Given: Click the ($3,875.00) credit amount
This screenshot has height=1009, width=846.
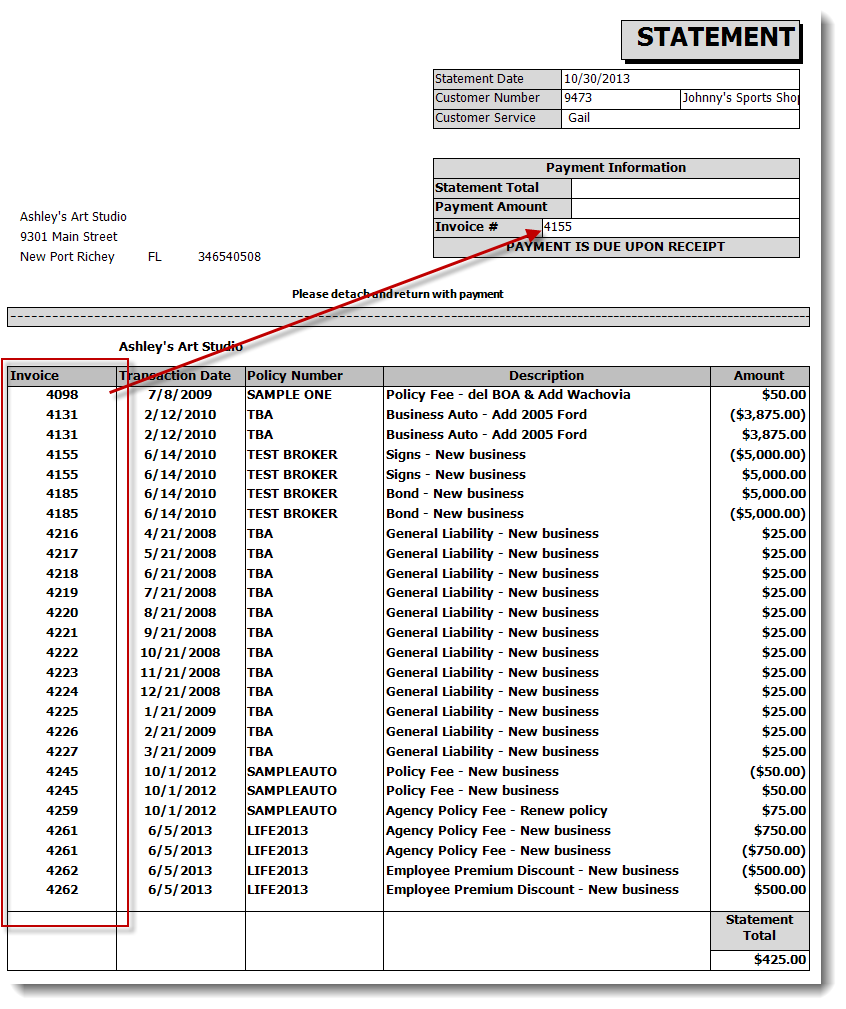Looking at the screenshot, I should [x=768, y=415].
